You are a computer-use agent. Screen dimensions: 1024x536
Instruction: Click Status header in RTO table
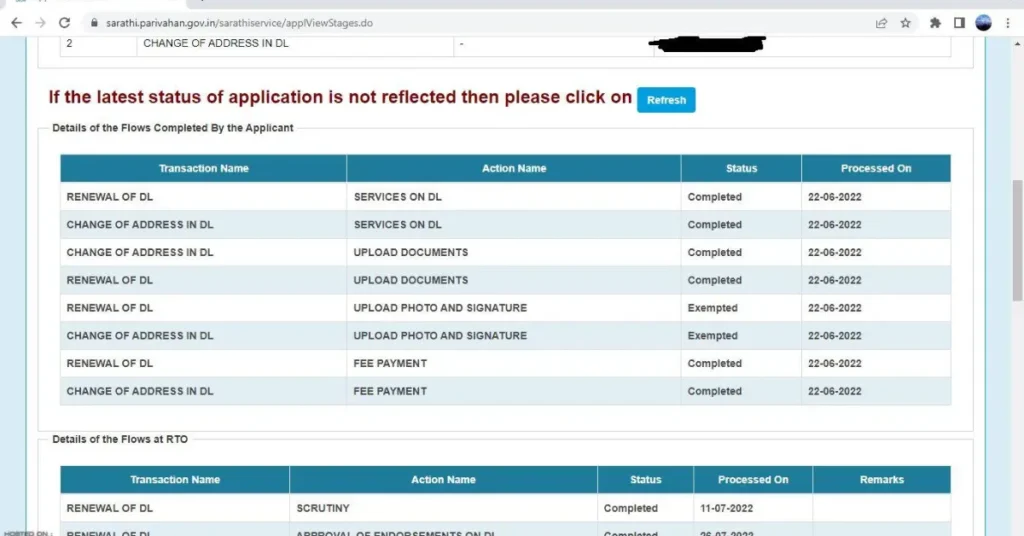(645, 480)
